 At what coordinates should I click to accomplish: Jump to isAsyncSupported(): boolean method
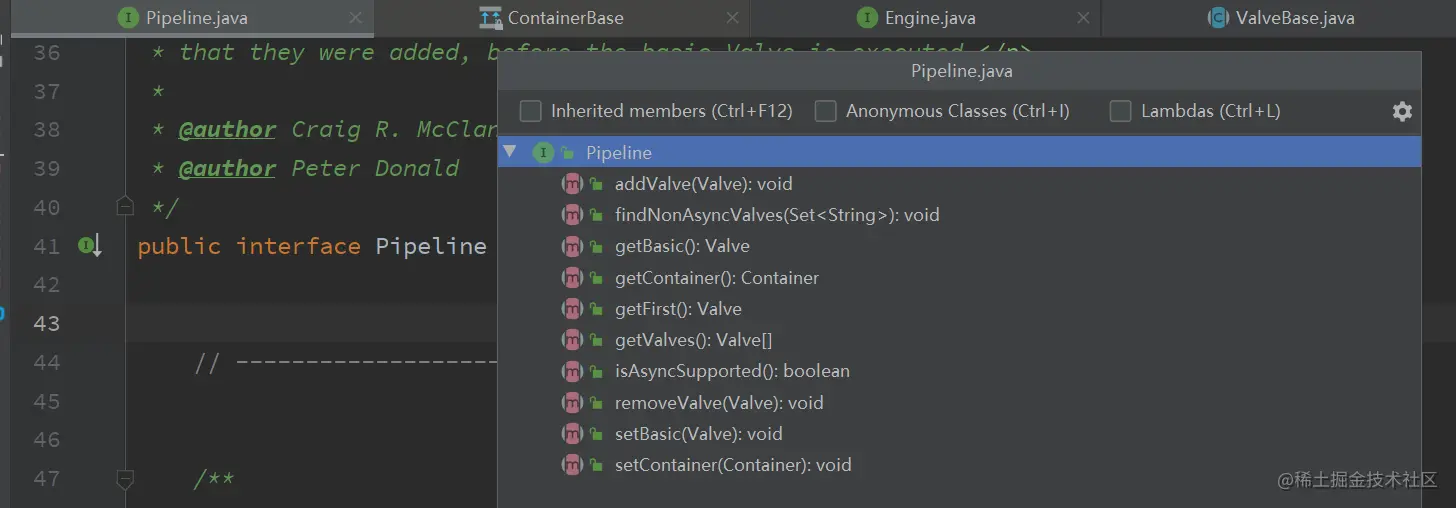732,371
